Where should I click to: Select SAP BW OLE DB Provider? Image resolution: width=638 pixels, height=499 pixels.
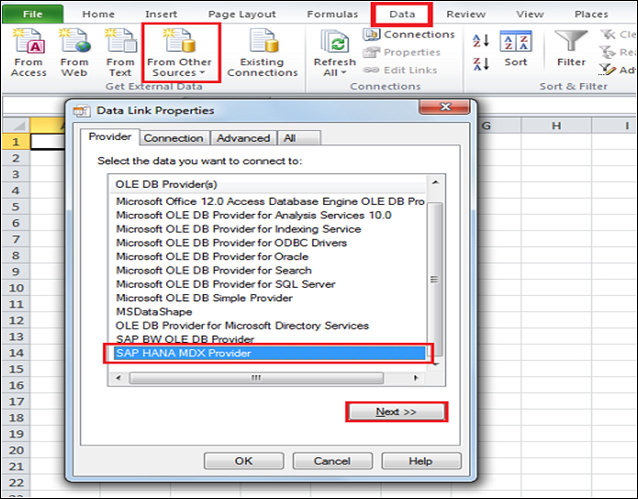[x=185, y=339]
